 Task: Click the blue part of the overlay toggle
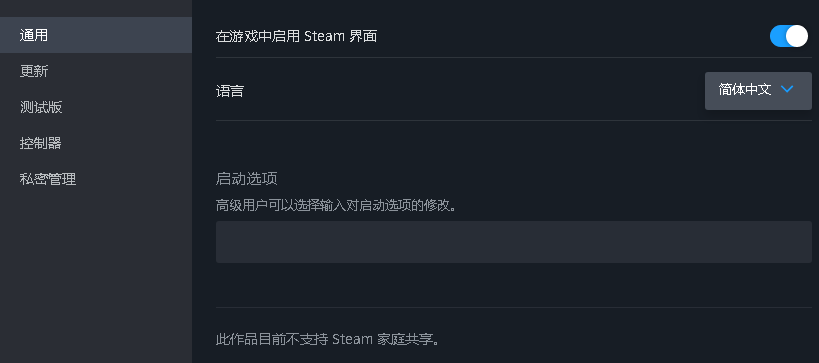[778, 36]
